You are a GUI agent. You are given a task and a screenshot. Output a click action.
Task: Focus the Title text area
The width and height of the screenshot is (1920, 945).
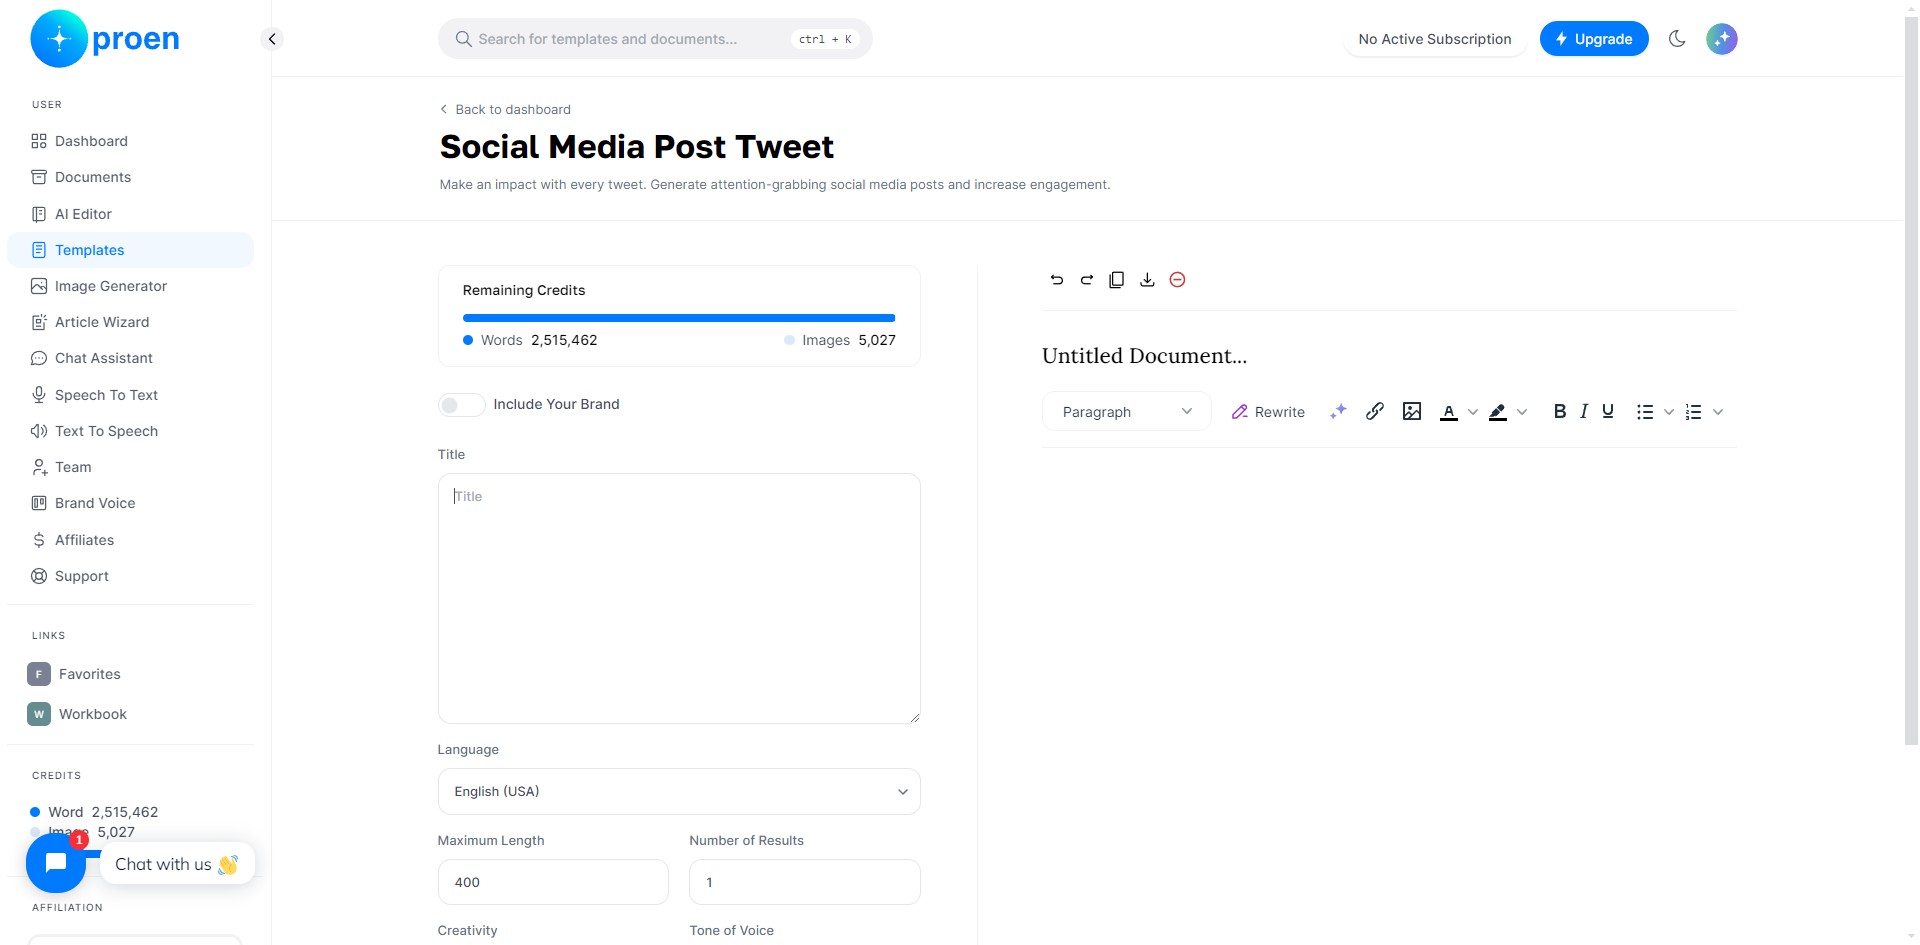coord(679,598)
